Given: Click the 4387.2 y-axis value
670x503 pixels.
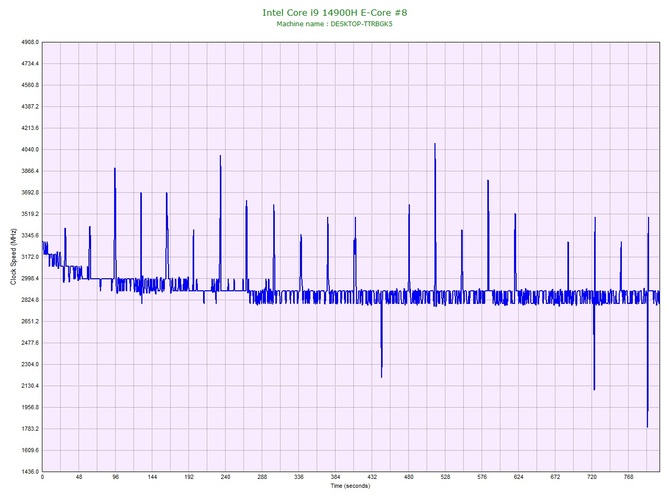Looking at the screenshot, I should pos(30,106).
